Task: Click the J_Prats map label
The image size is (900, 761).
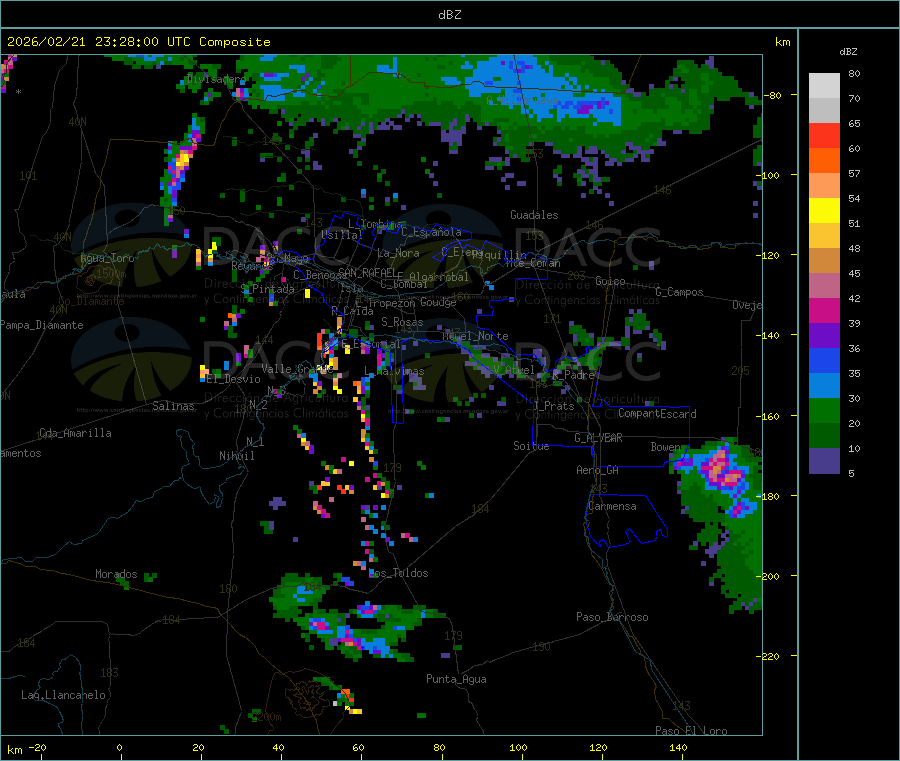Action: [554, 406]
